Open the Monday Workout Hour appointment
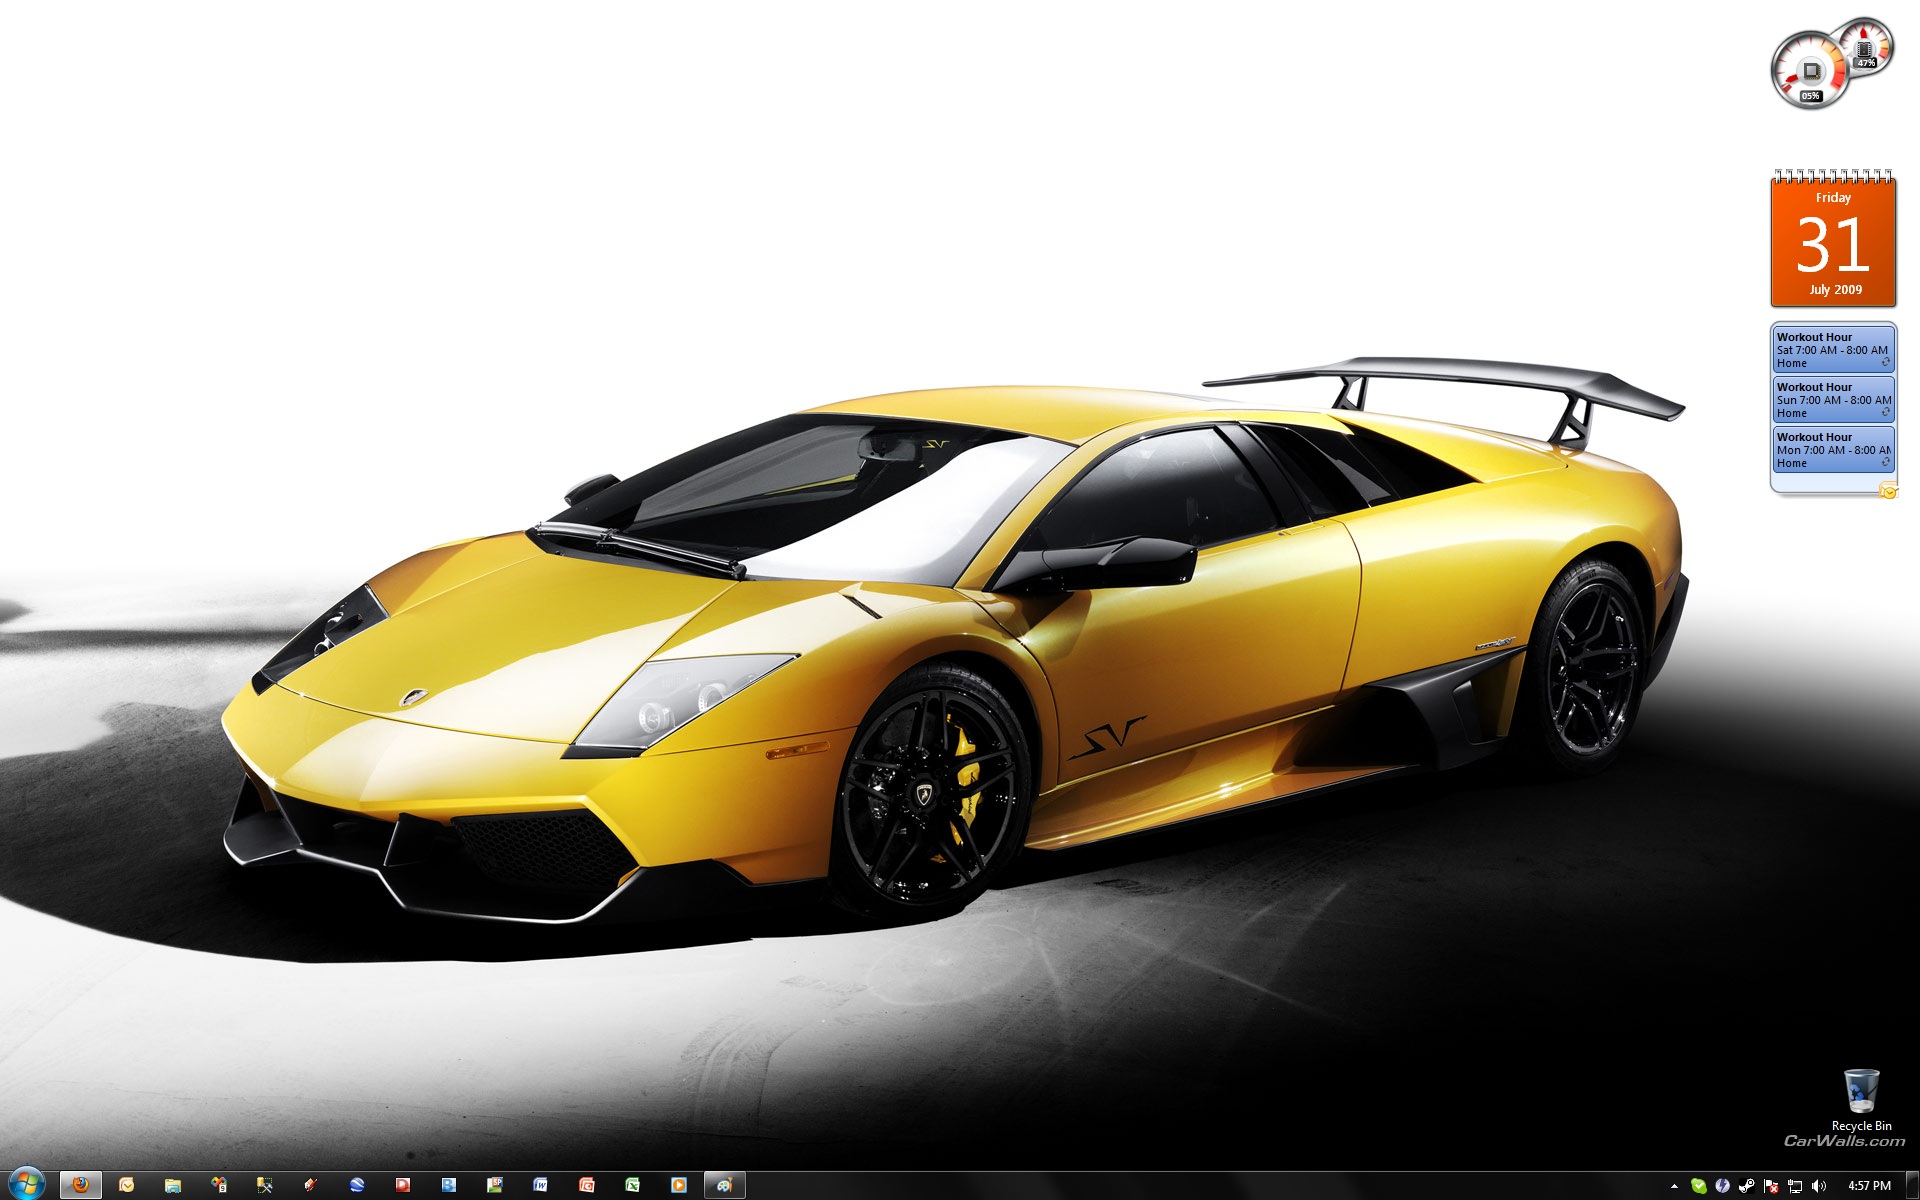Image resolution: width=1920 pixels, height=1200 pixels. pos(1832,450)
